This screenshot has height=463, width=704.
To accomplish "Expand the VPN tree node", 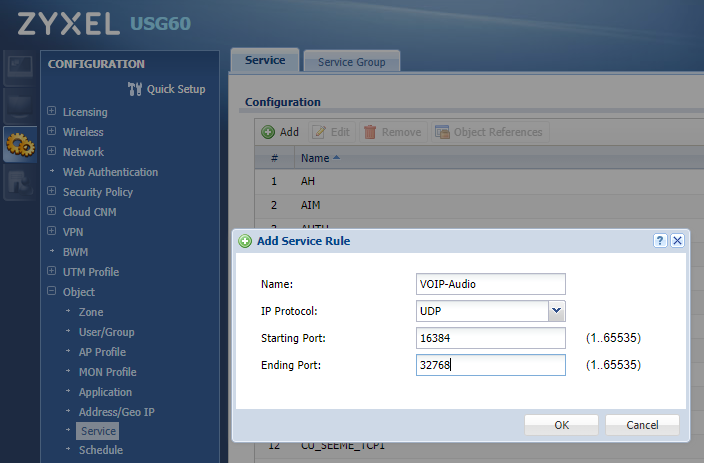I will [52, 232].
